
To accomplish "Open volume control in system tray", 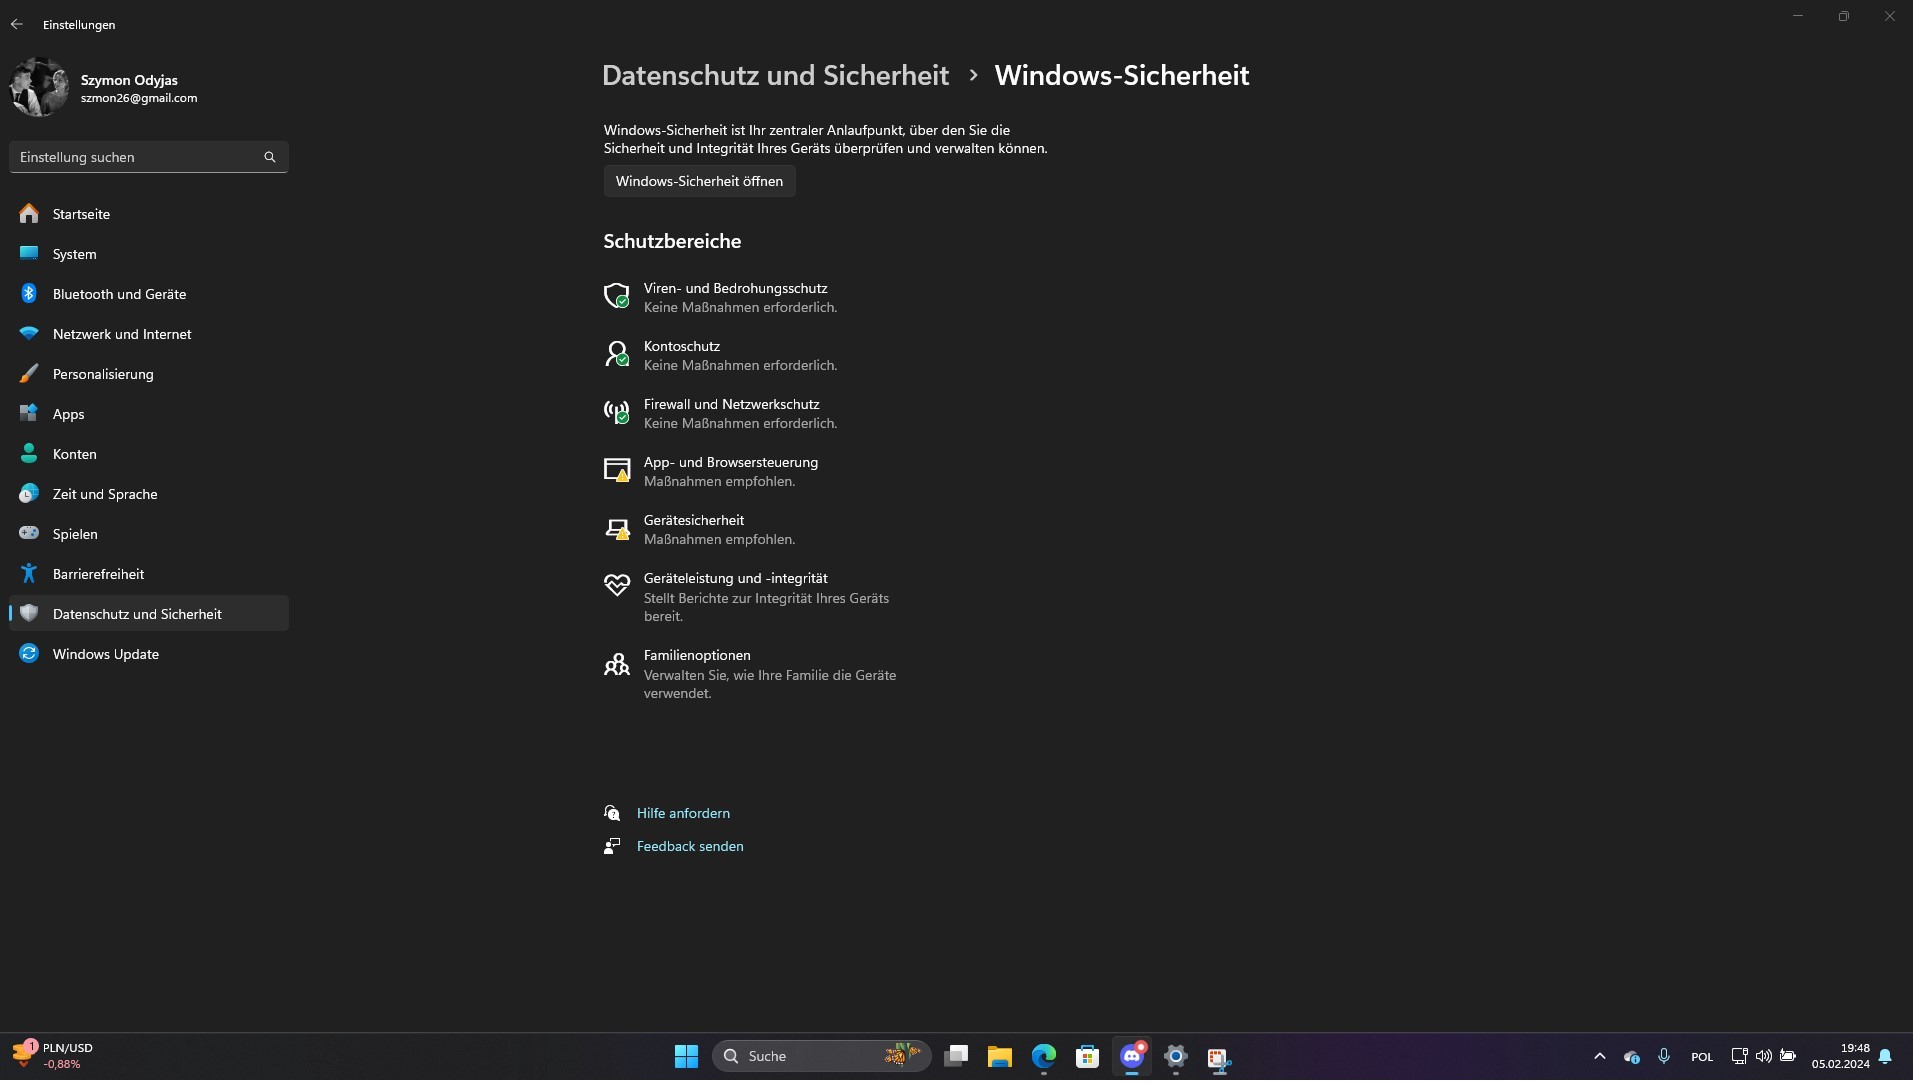I will point(1763,1056).
